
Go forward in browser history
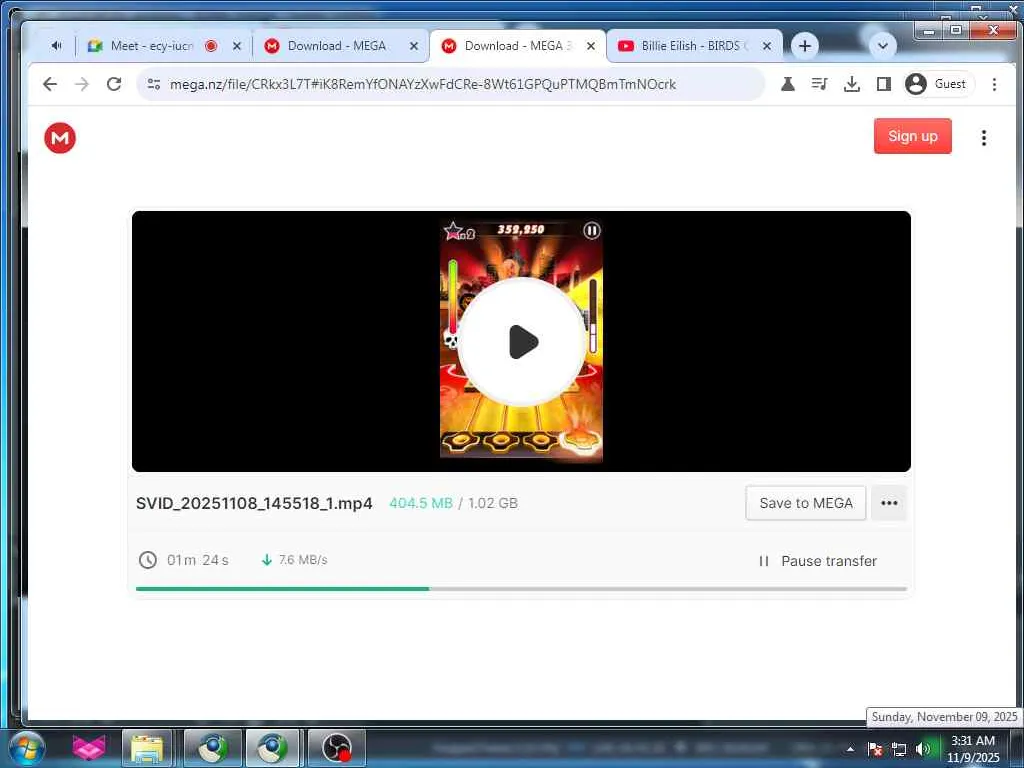pos(82,84)
